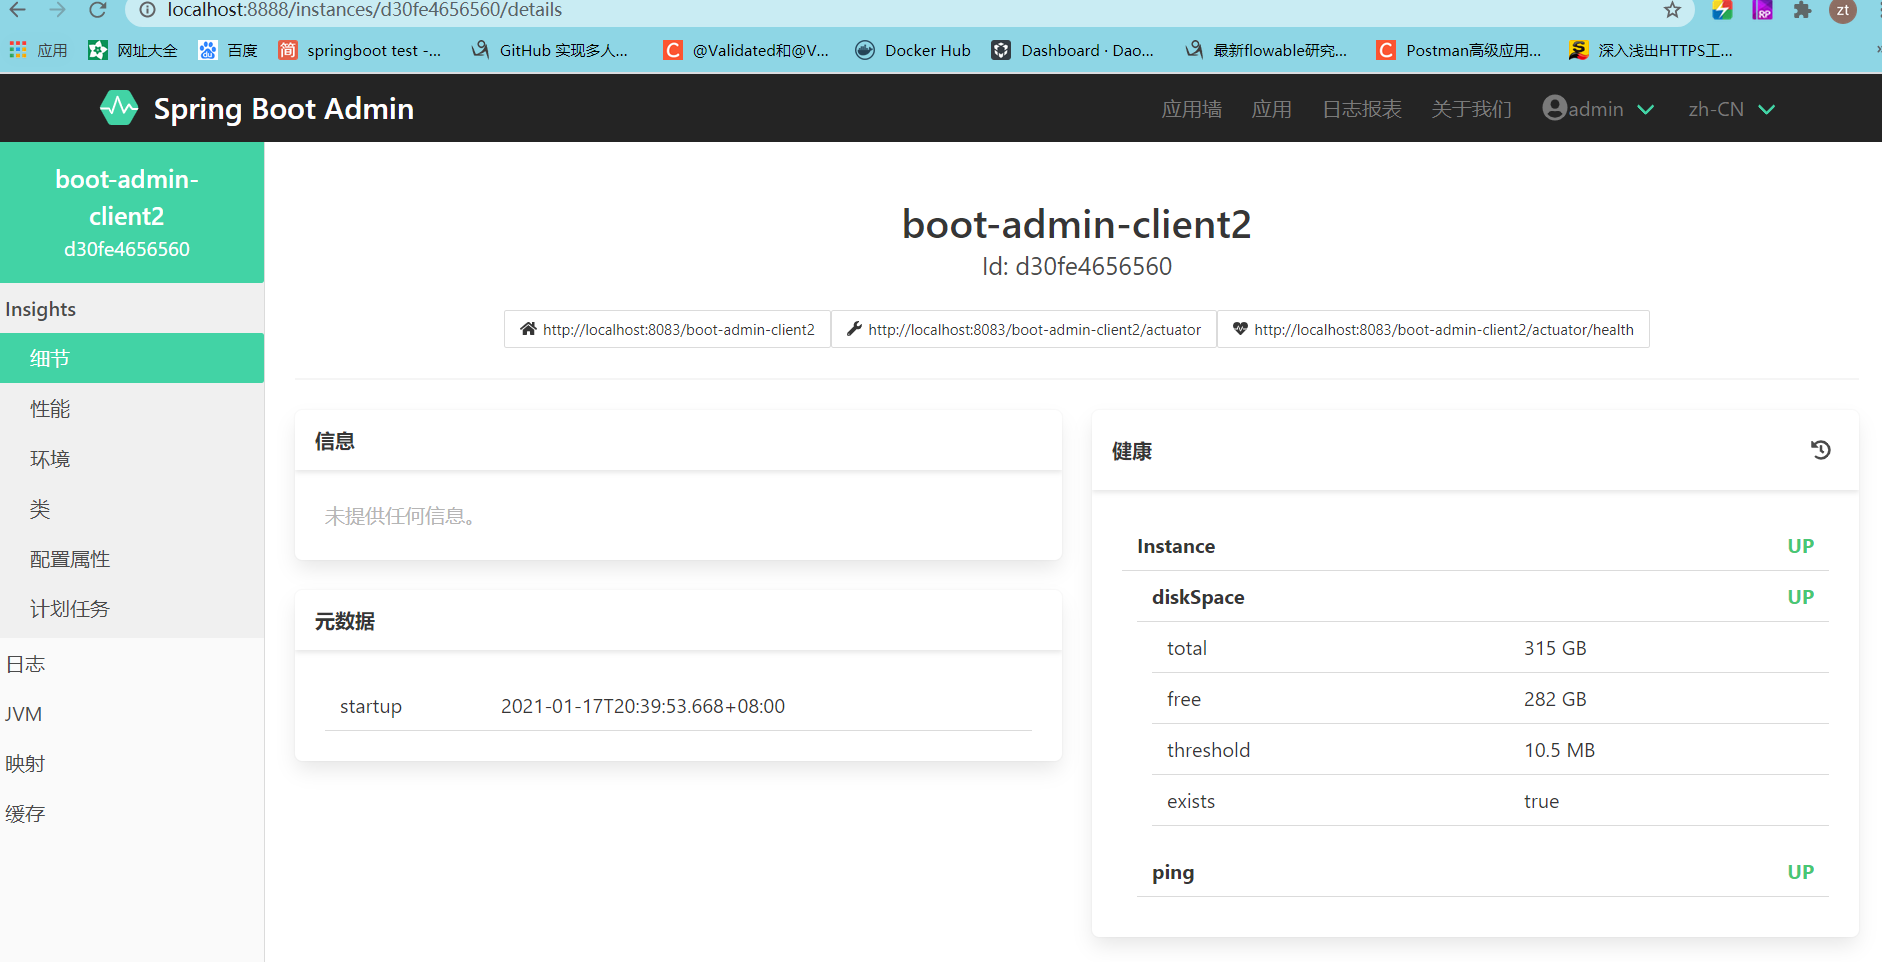Select the 计划任务 sidebar item
Screen dimensions: 1882x962
point(132,608)
